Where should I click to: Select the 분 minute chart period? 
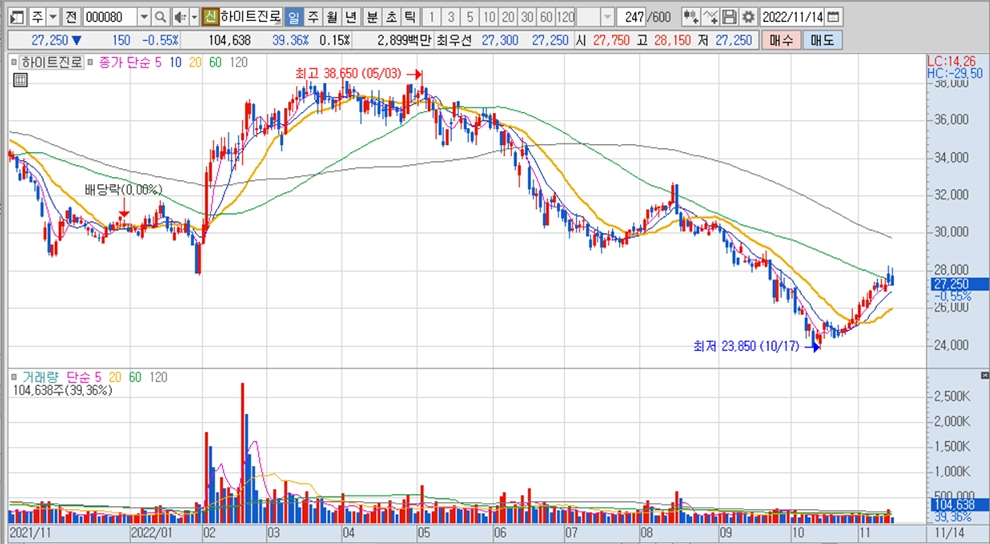372,17
